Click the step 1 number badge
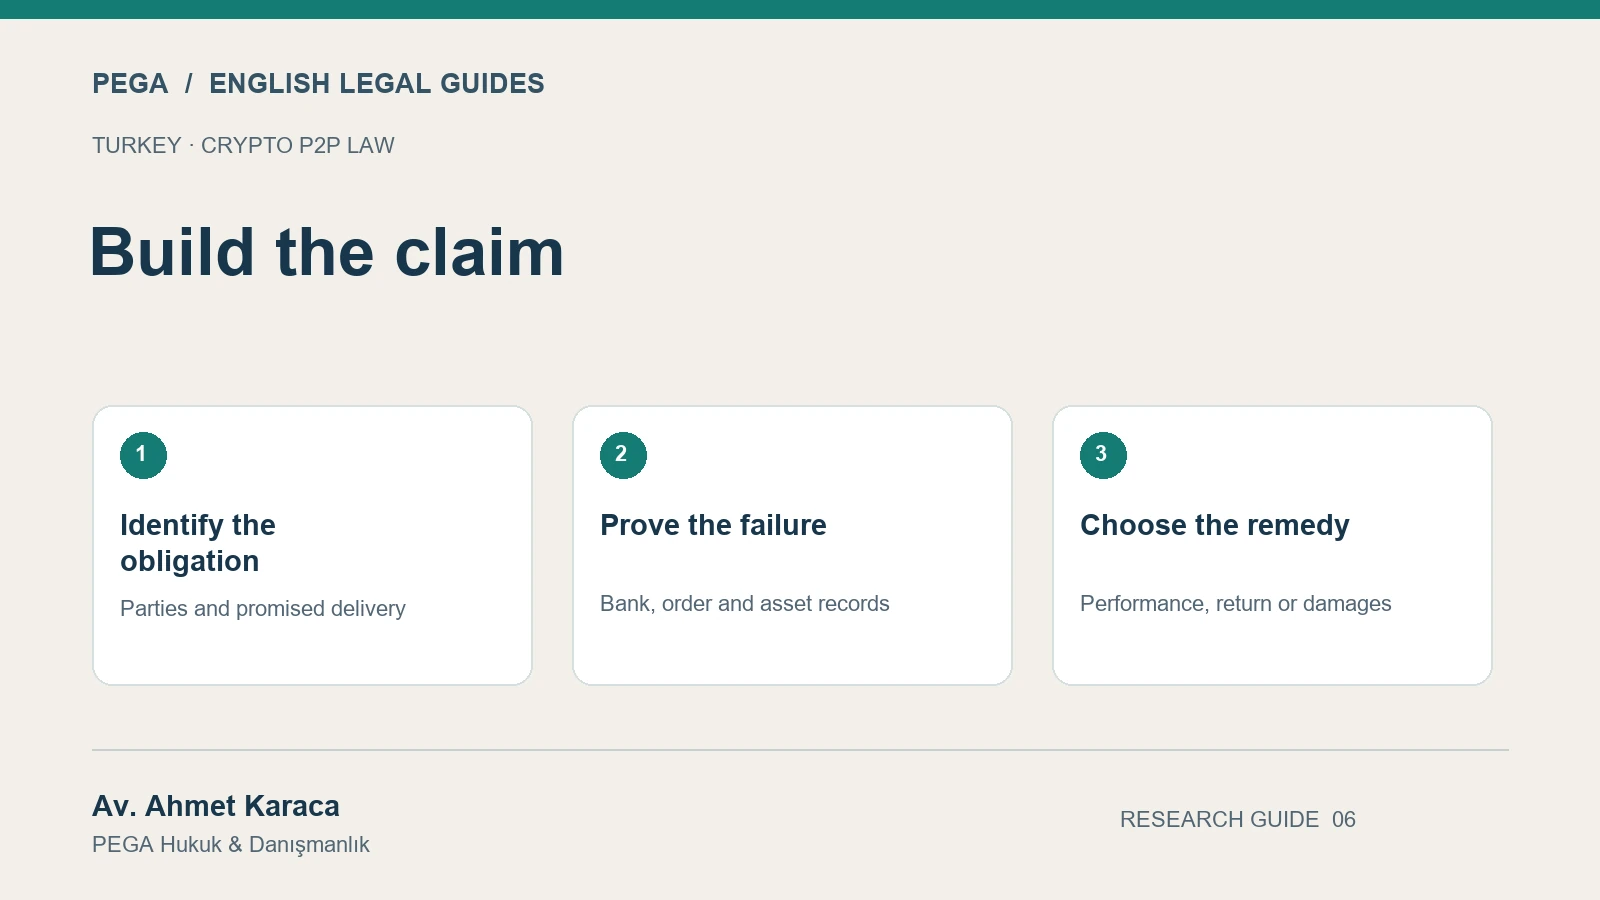This screenshot has height=900, width=1600. (x=143, y=455)
